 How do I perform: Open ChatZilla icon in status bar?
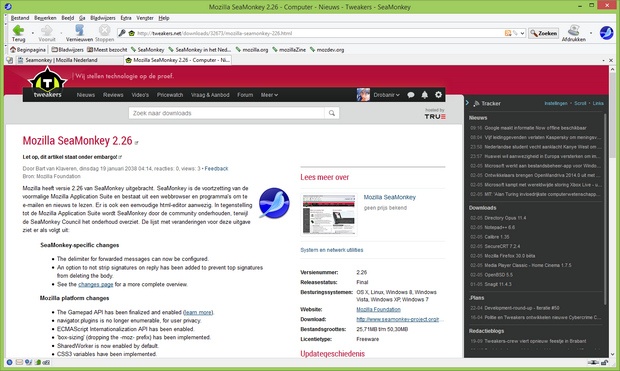(46, 362)
